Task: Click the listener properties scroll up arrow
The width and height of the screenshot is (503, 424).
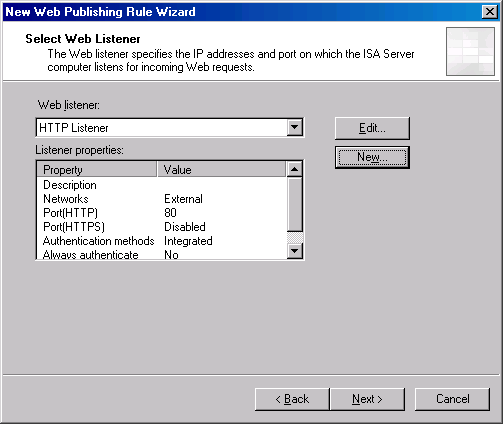Action: click(294, 169)
